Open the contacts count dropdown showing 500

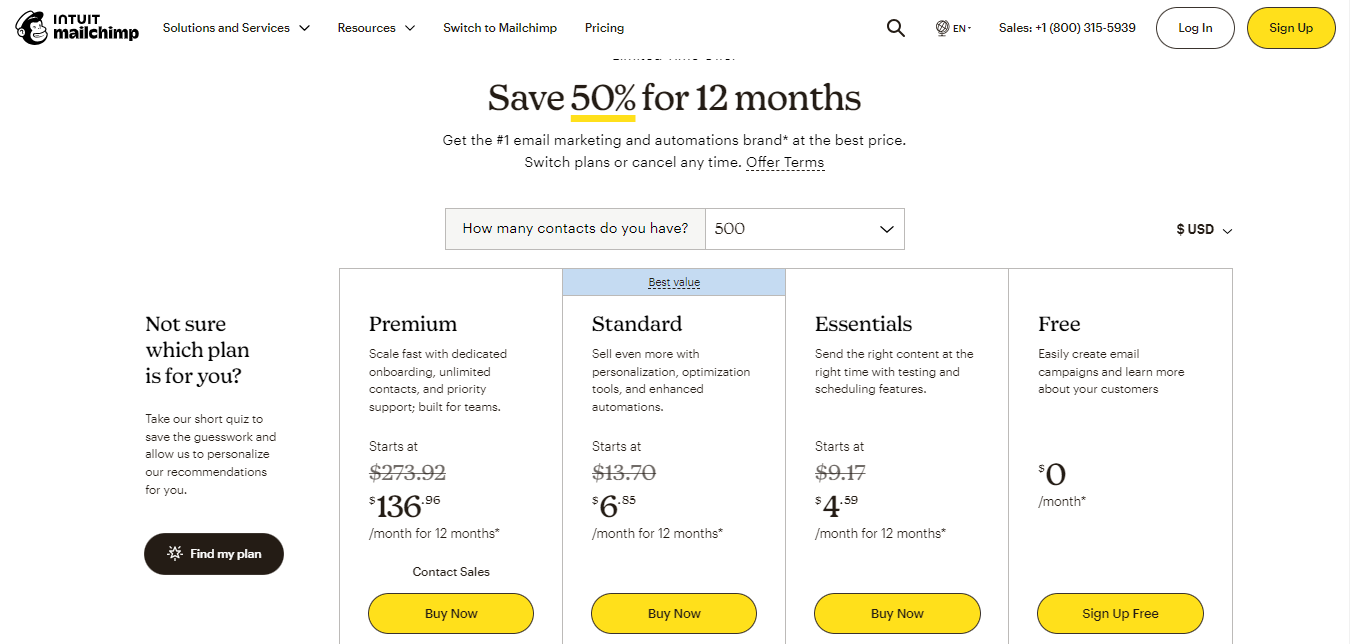tap(805, 229)
